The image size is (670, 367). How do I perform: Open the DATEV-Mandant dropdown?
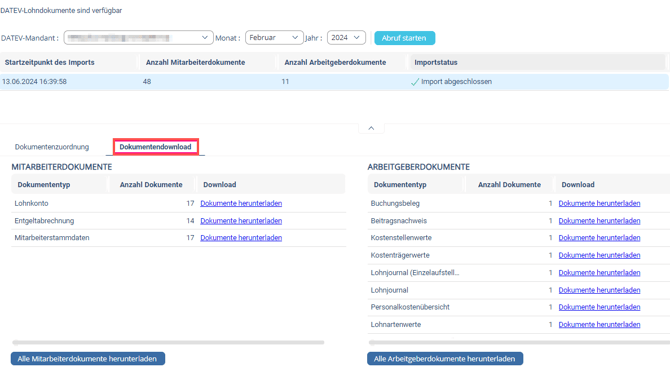(x=138, y=38)
